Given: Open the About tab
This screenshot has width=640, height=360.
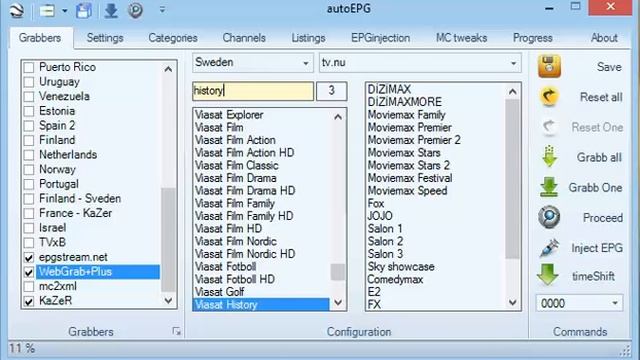Looking at the screenshot, I should pos(604,38).
